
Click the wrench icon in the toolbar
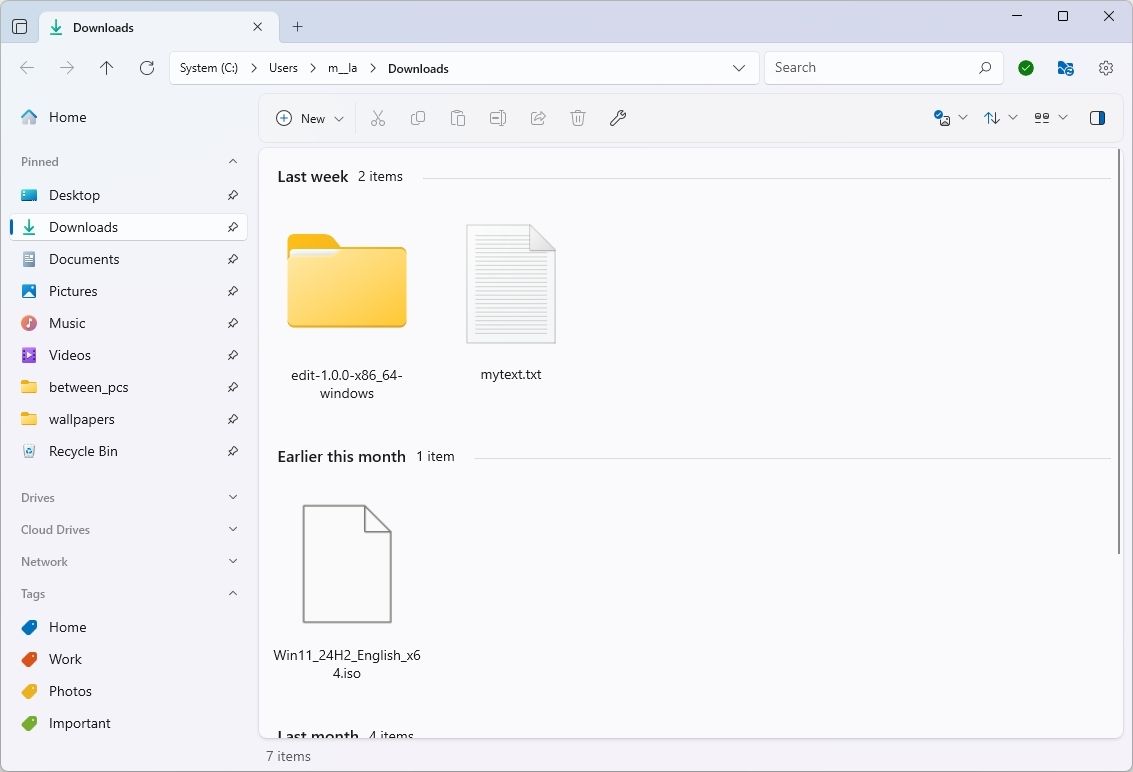617,118
